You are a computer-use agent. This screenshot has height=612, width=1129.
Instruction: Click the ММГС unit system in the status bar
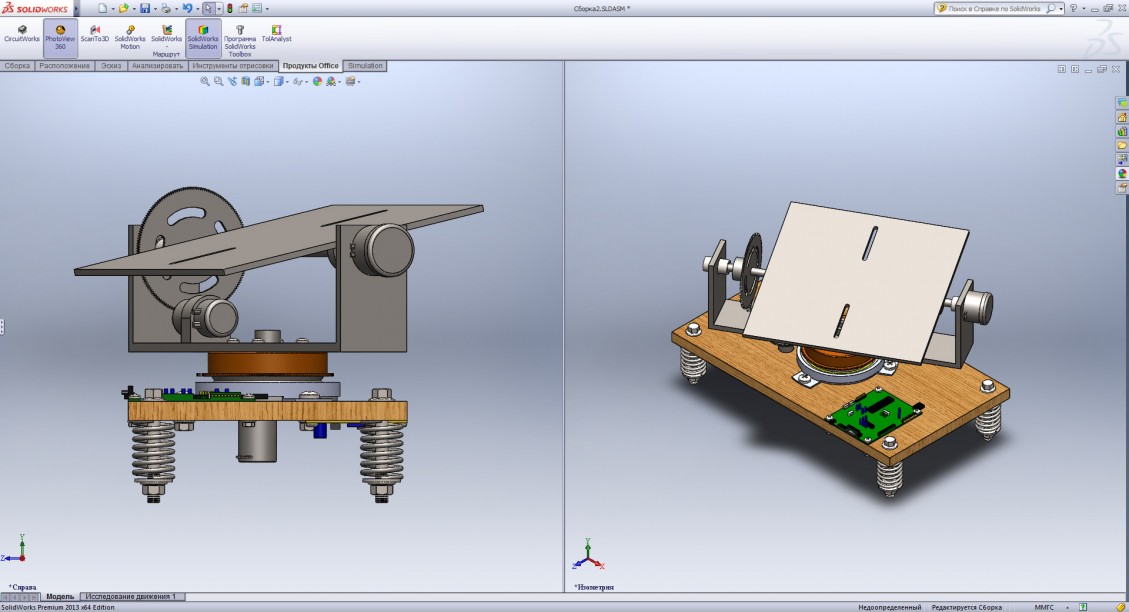(1043, 607)
